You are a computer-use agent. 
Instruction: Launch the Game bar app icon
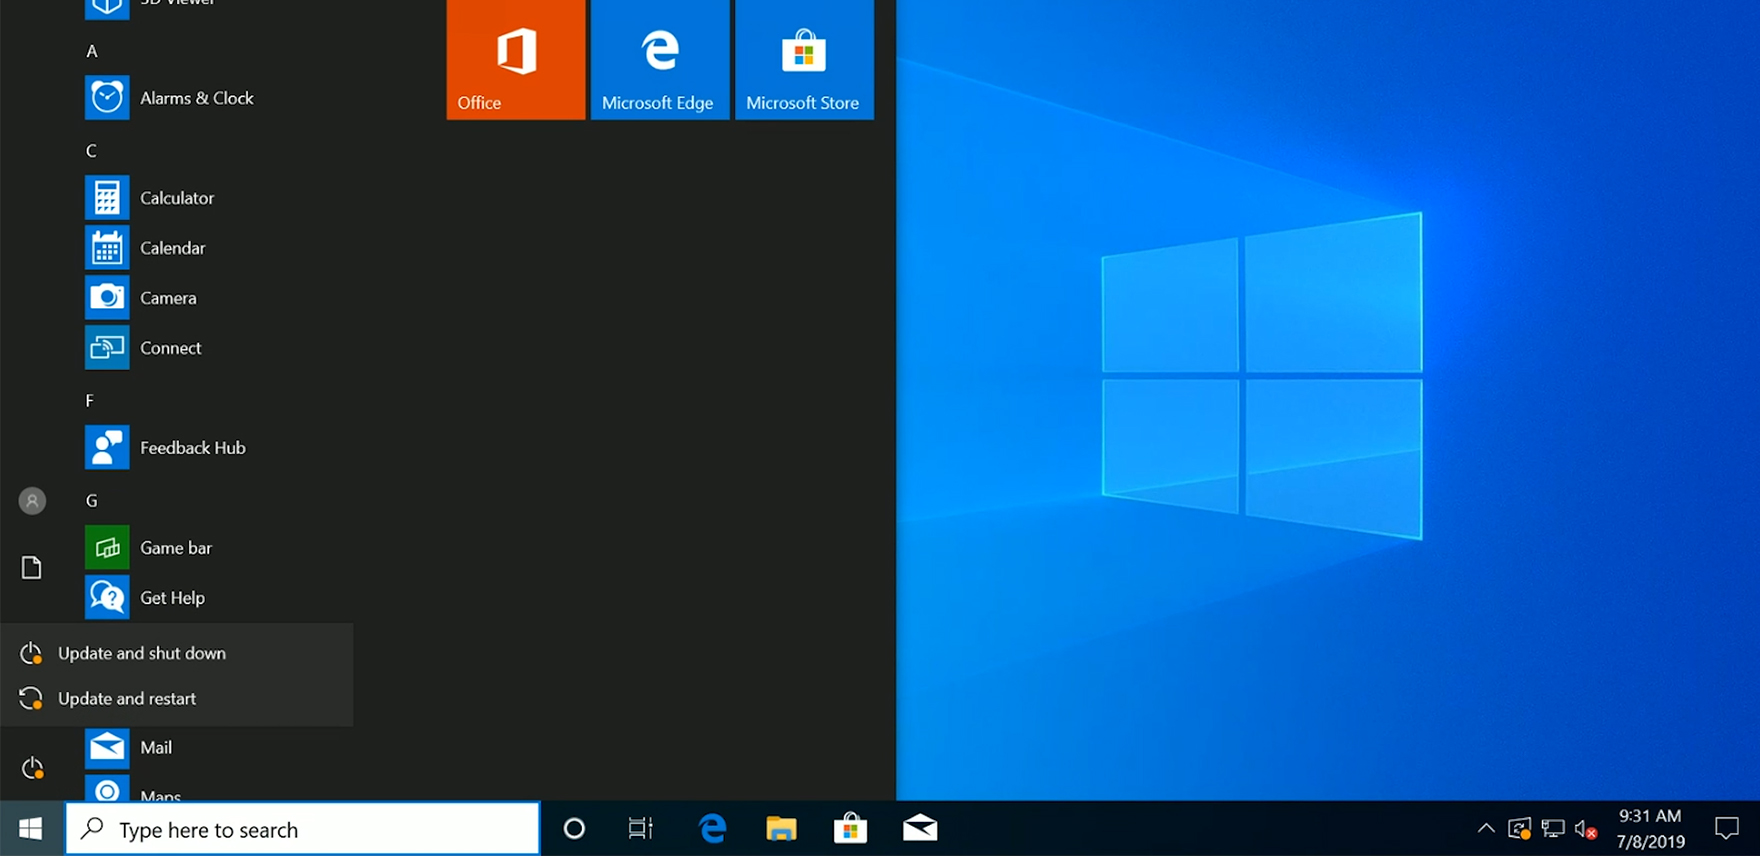coord(107,548)
